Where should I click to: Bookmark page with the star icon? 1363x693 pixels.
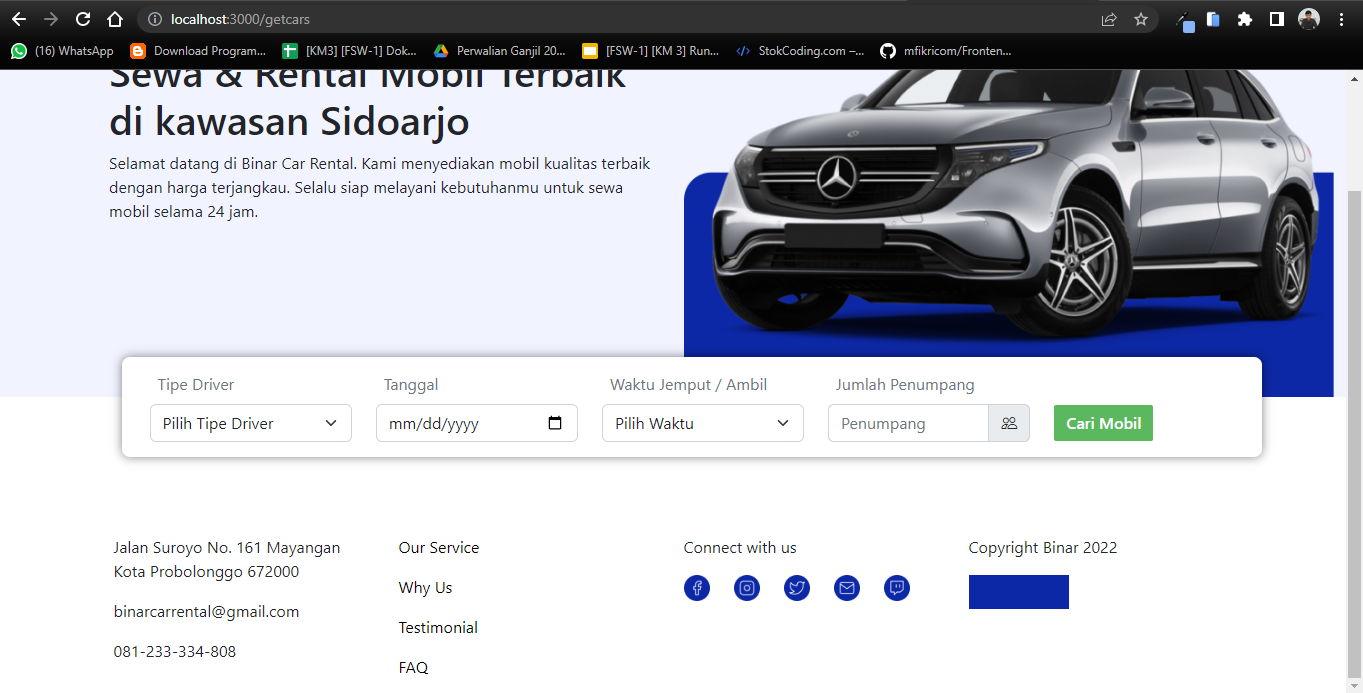pos(1141,19)
